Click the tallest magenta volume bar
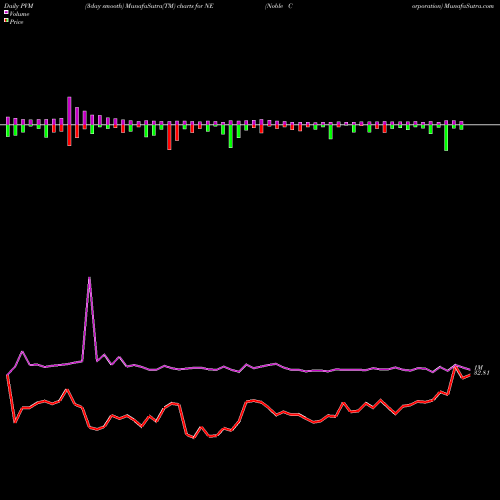This screenshot has height=500, width=500. [x=69, y=111]
